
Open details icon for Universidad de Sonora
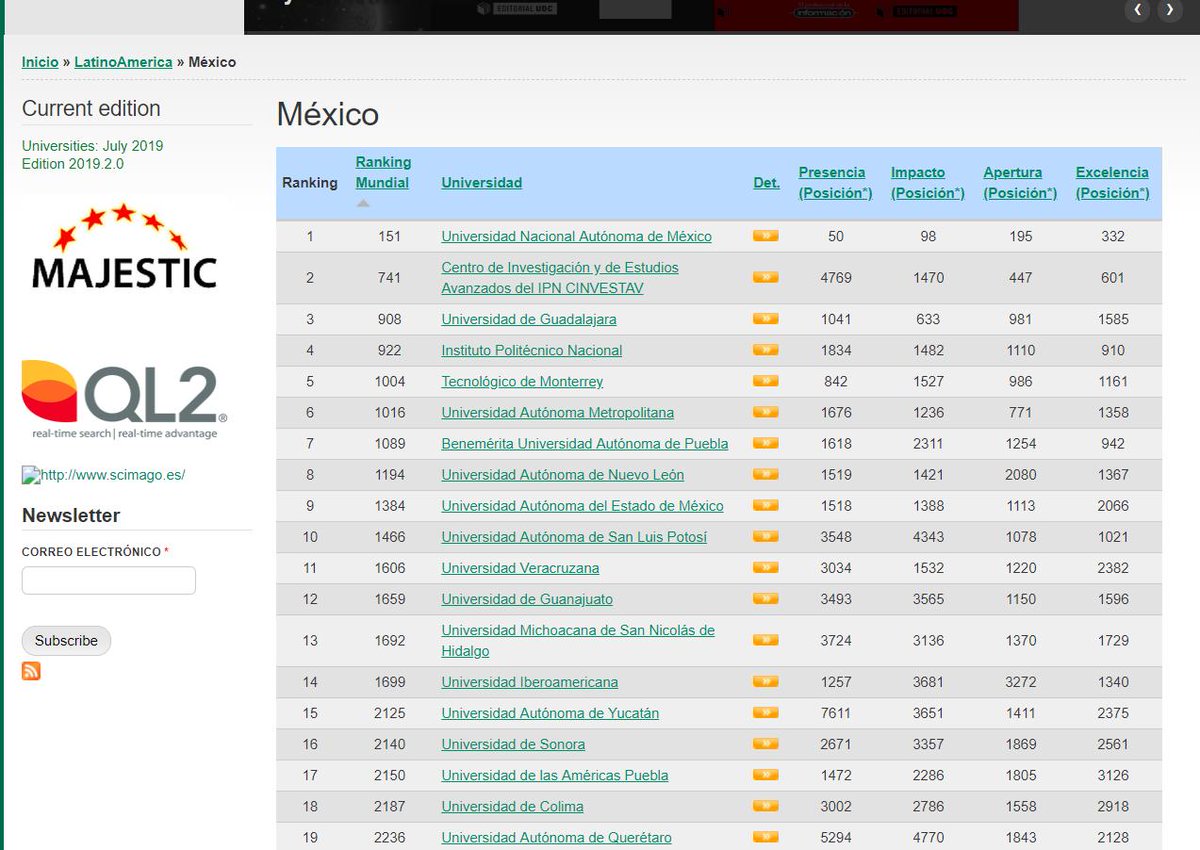coord(766,743)
